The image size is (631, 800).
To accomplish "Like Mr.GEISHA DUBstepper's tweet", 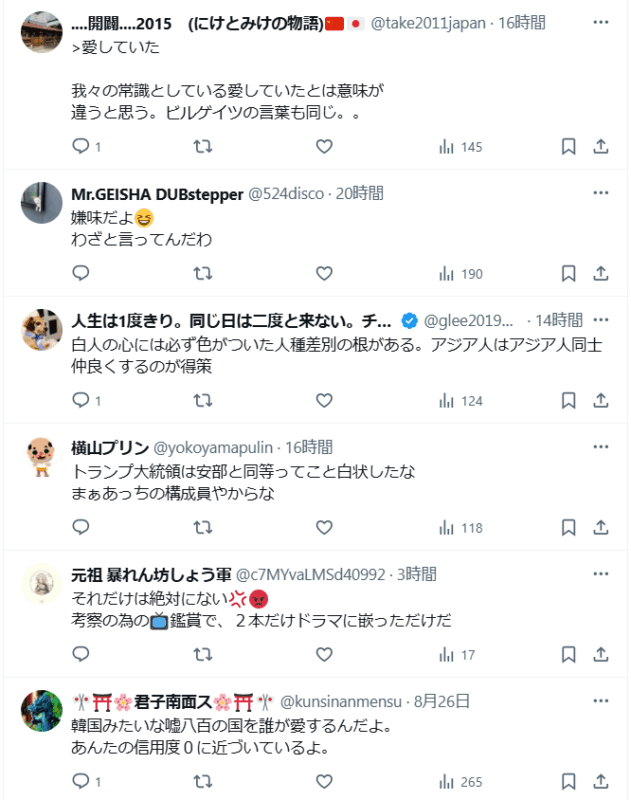I will pos(323,274).
